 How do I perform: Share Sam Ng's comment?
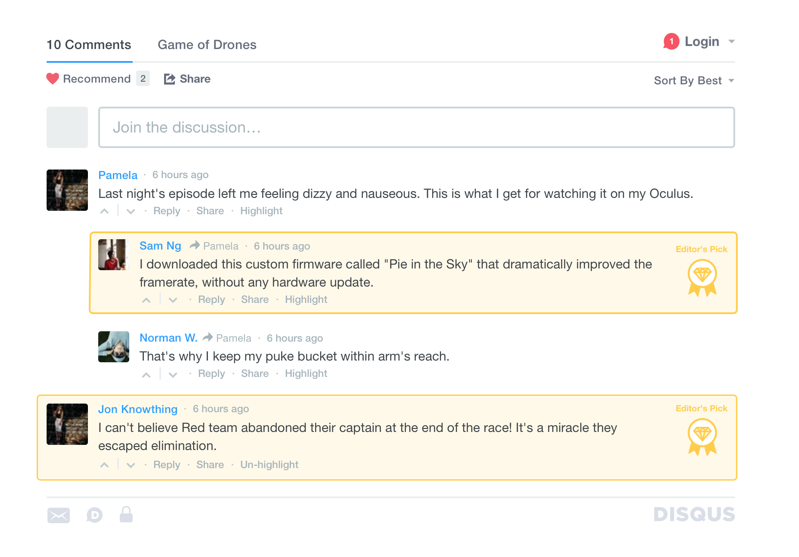pyautogui.click(x=255, y=300)
